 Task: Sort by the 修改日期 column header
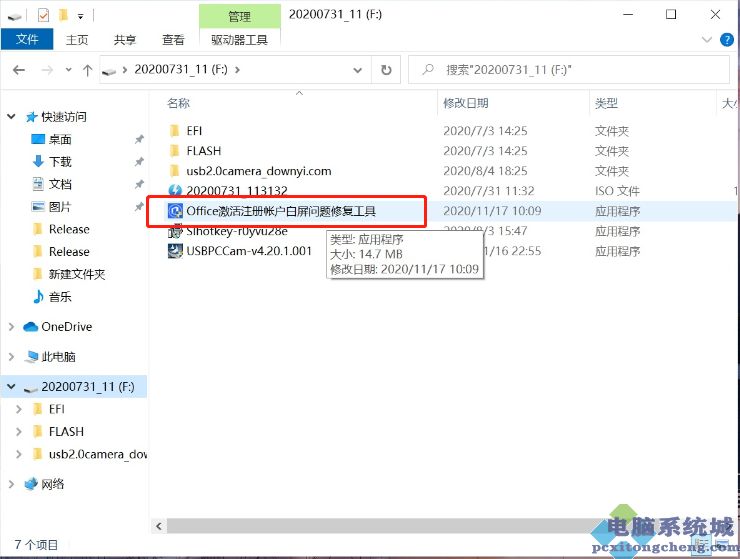[x=465, y=103]
